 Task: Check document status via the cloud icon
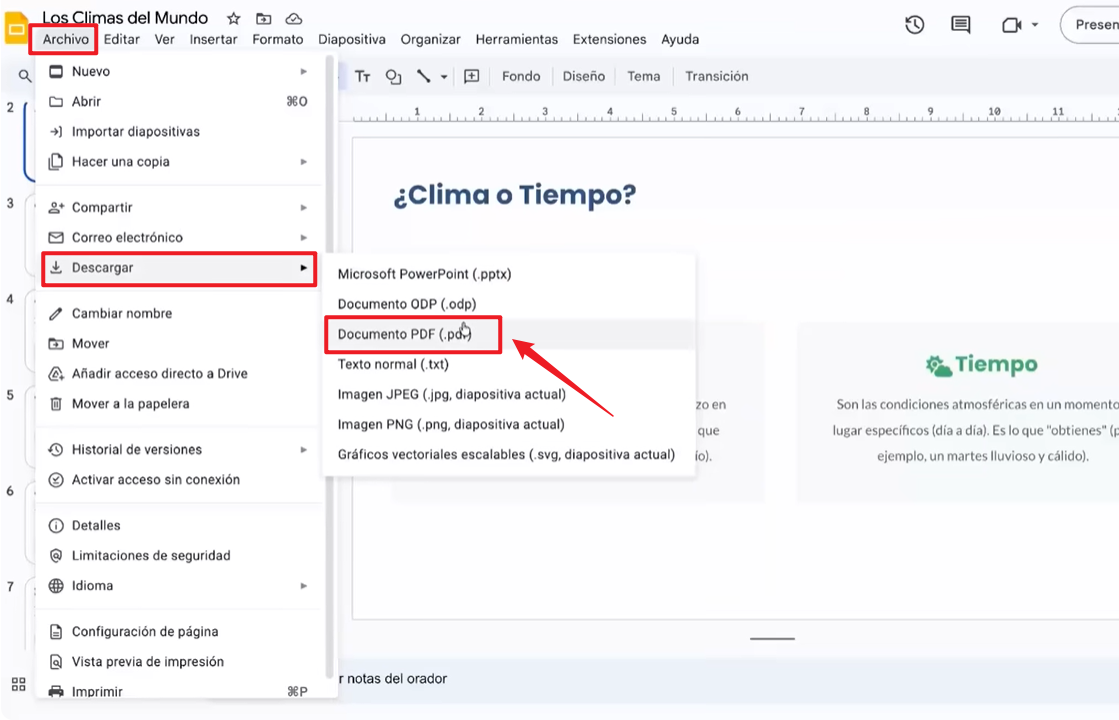pos(293,18)
